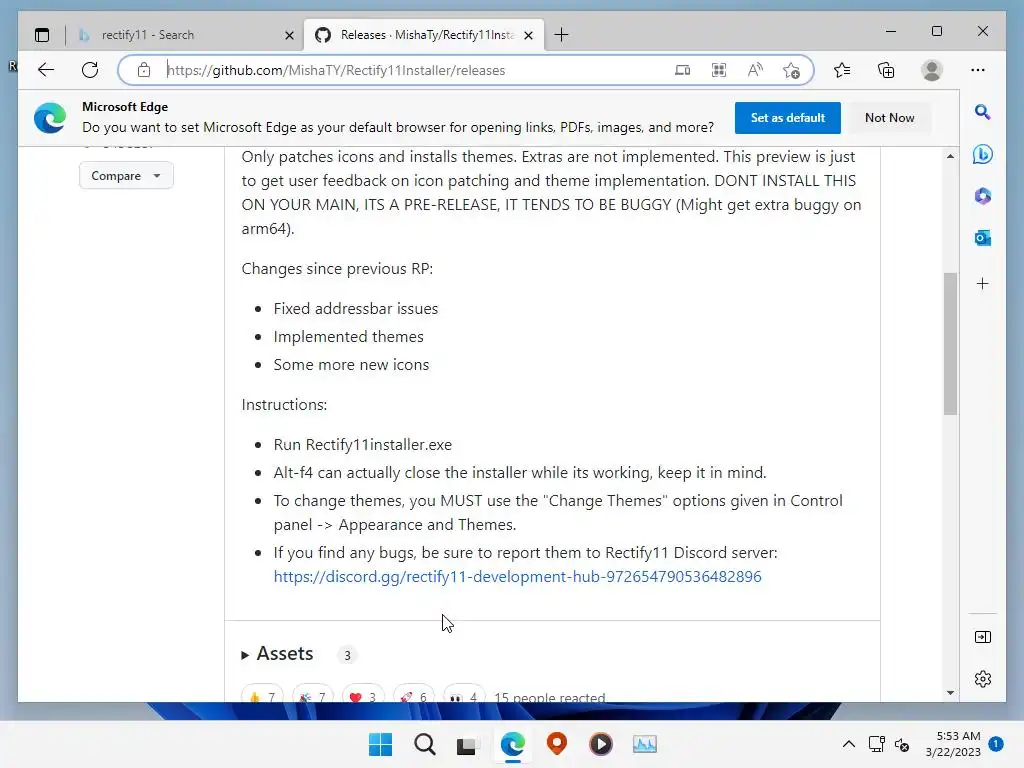The image size is (1024, 768).
Task: Open the Task View taskbar icon
Action: pyautogui.click(x=466, y=745)
